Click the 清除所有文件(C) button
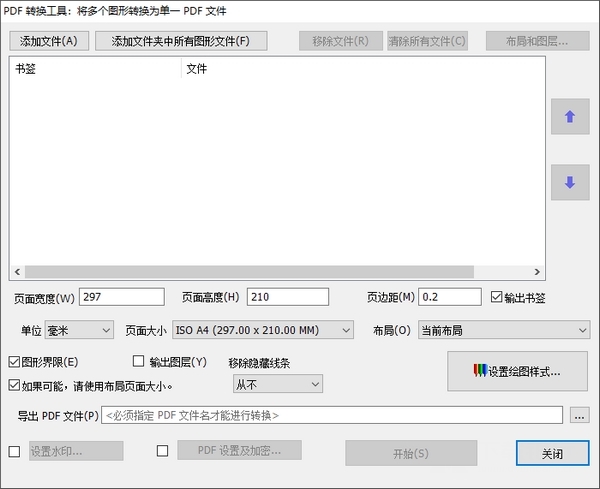 coord(427,41)
